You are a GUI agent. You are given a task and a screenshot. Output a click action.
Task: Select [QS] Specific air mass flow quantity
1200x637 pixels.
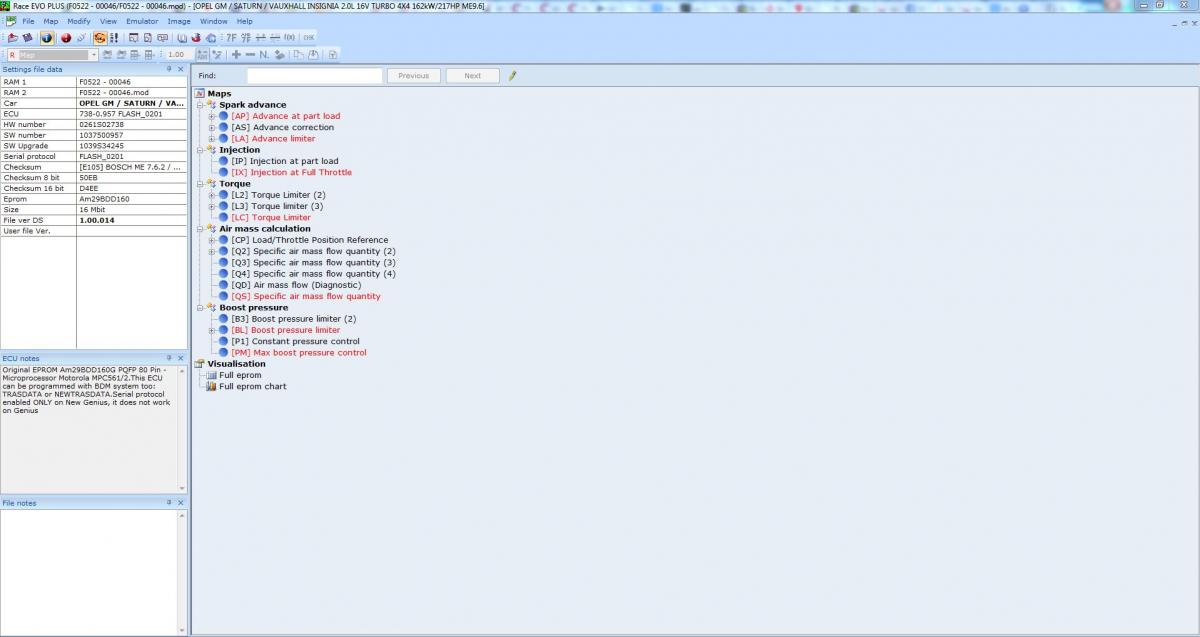tap(305, 296)
